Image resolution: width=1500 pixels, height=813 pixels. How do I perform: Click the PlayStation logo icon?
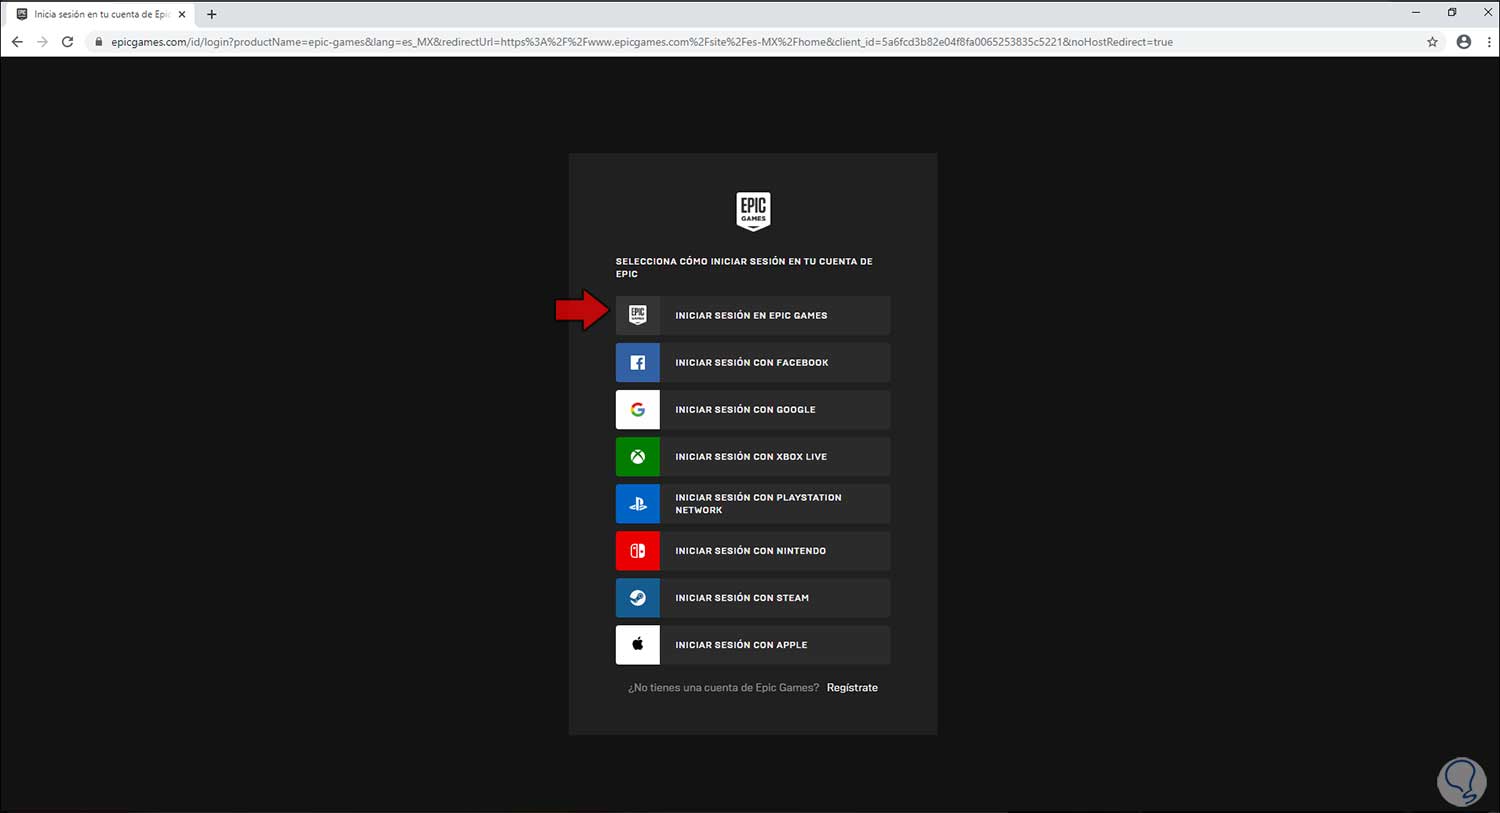[x=638, y=503]
